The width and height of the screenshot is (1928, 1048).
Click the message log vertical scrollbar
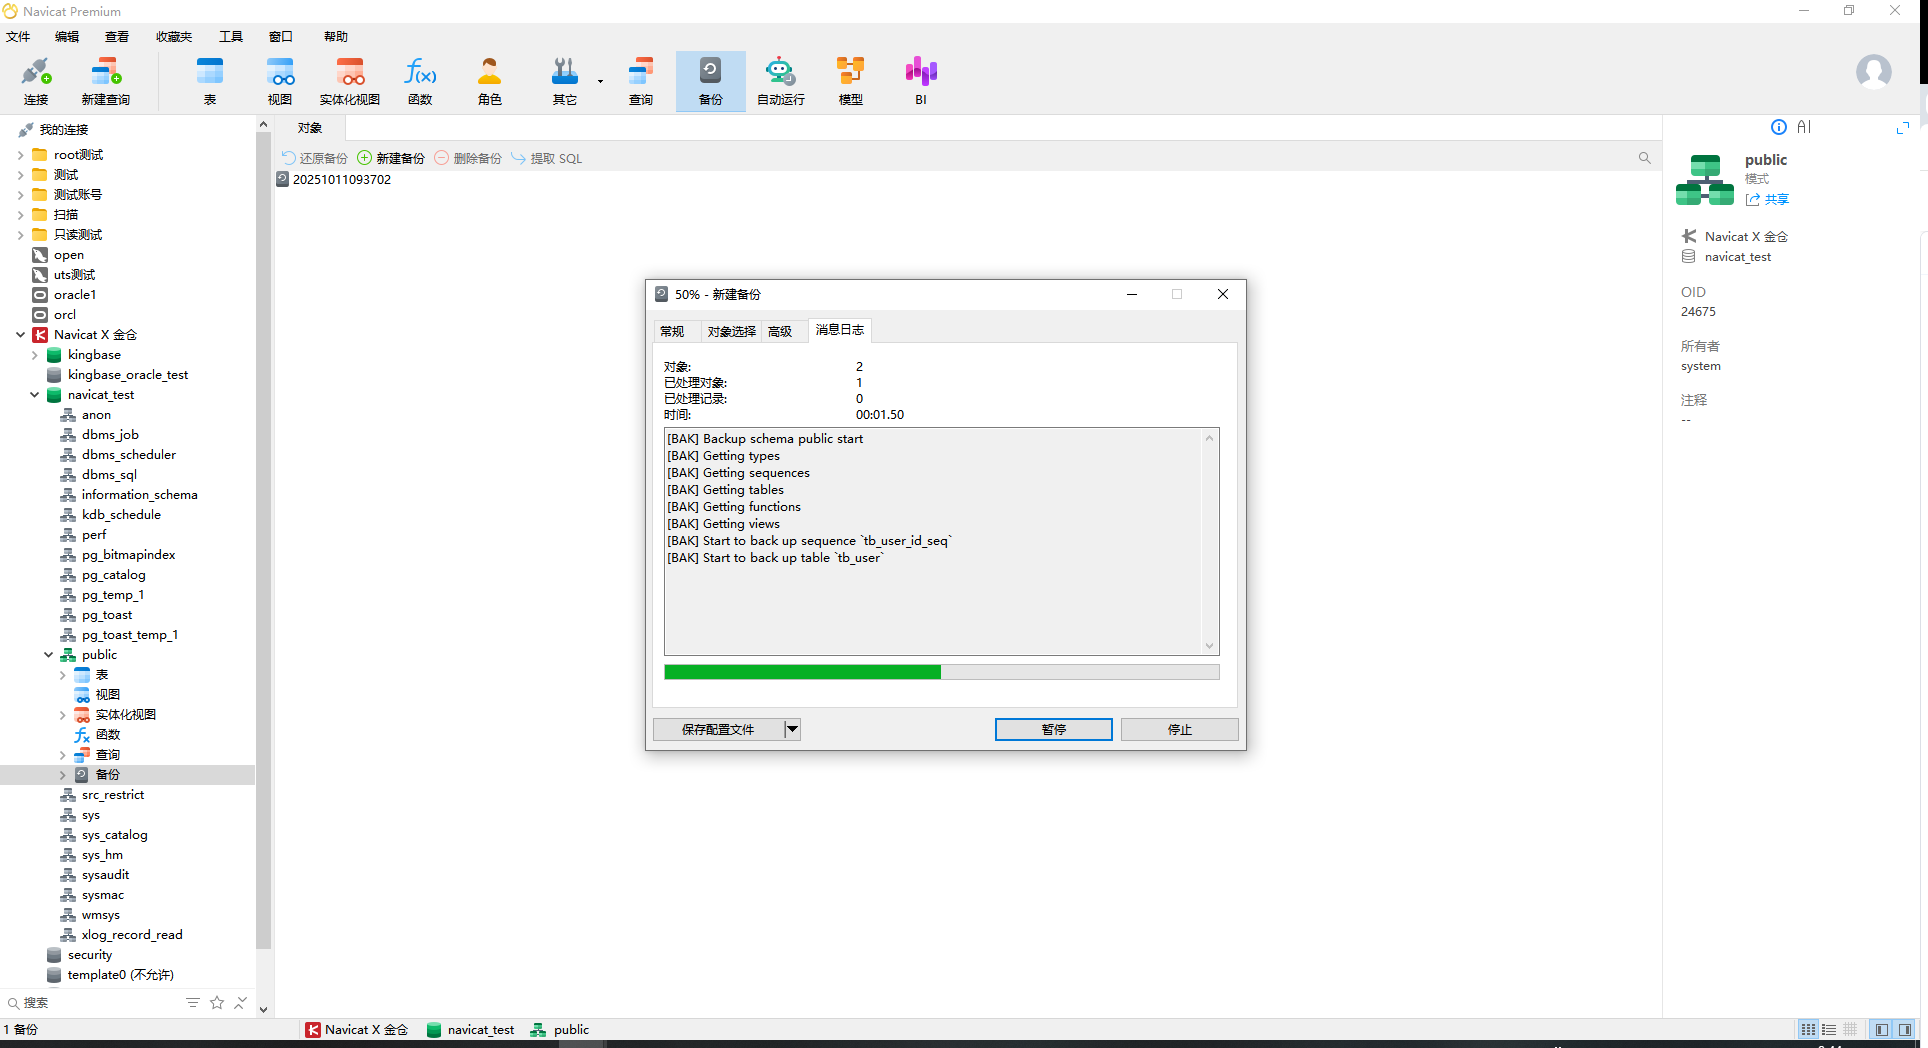[1209, 541]
